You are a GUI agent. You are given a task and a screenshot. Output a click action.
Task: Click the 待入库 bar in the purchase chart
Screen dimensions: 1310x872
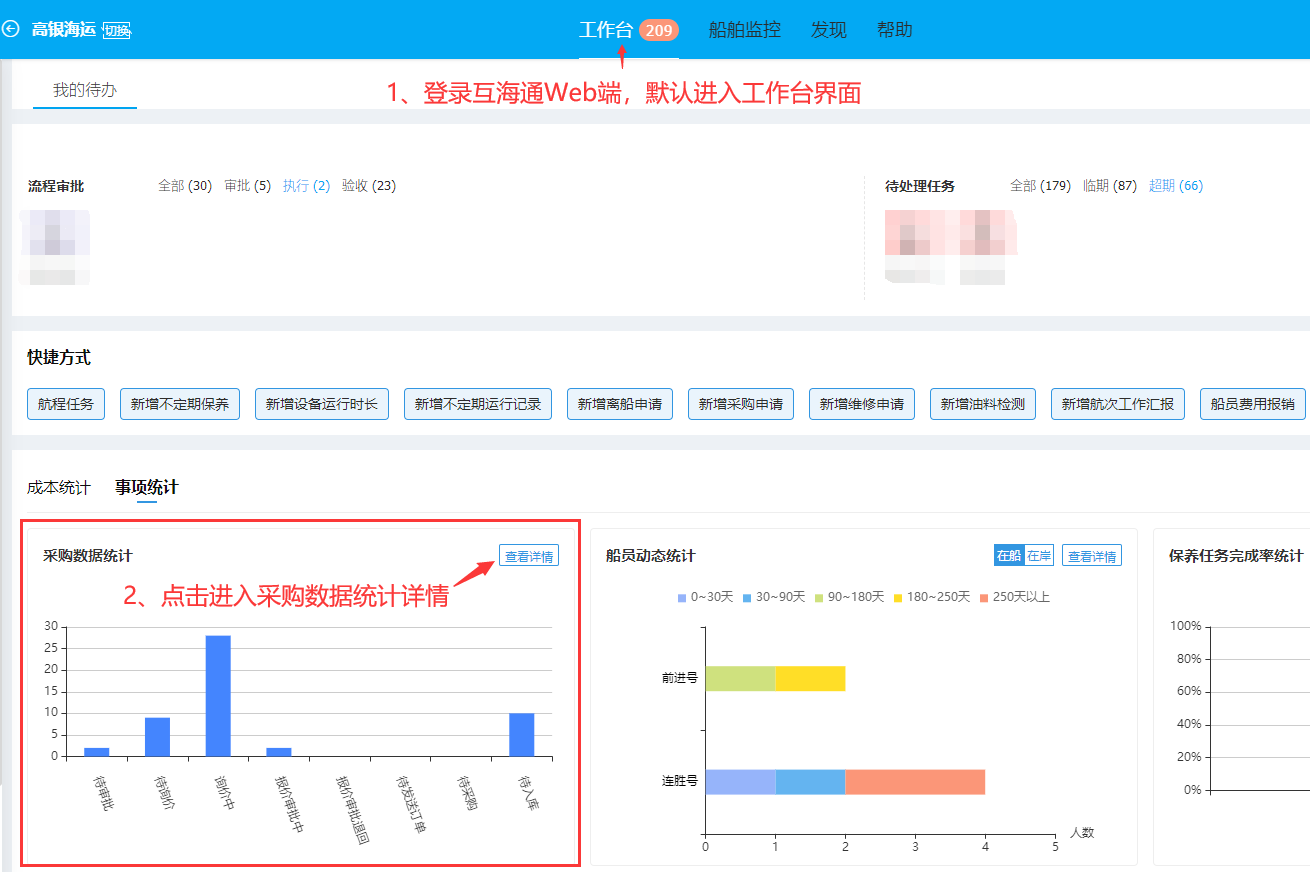coord(522,735)
